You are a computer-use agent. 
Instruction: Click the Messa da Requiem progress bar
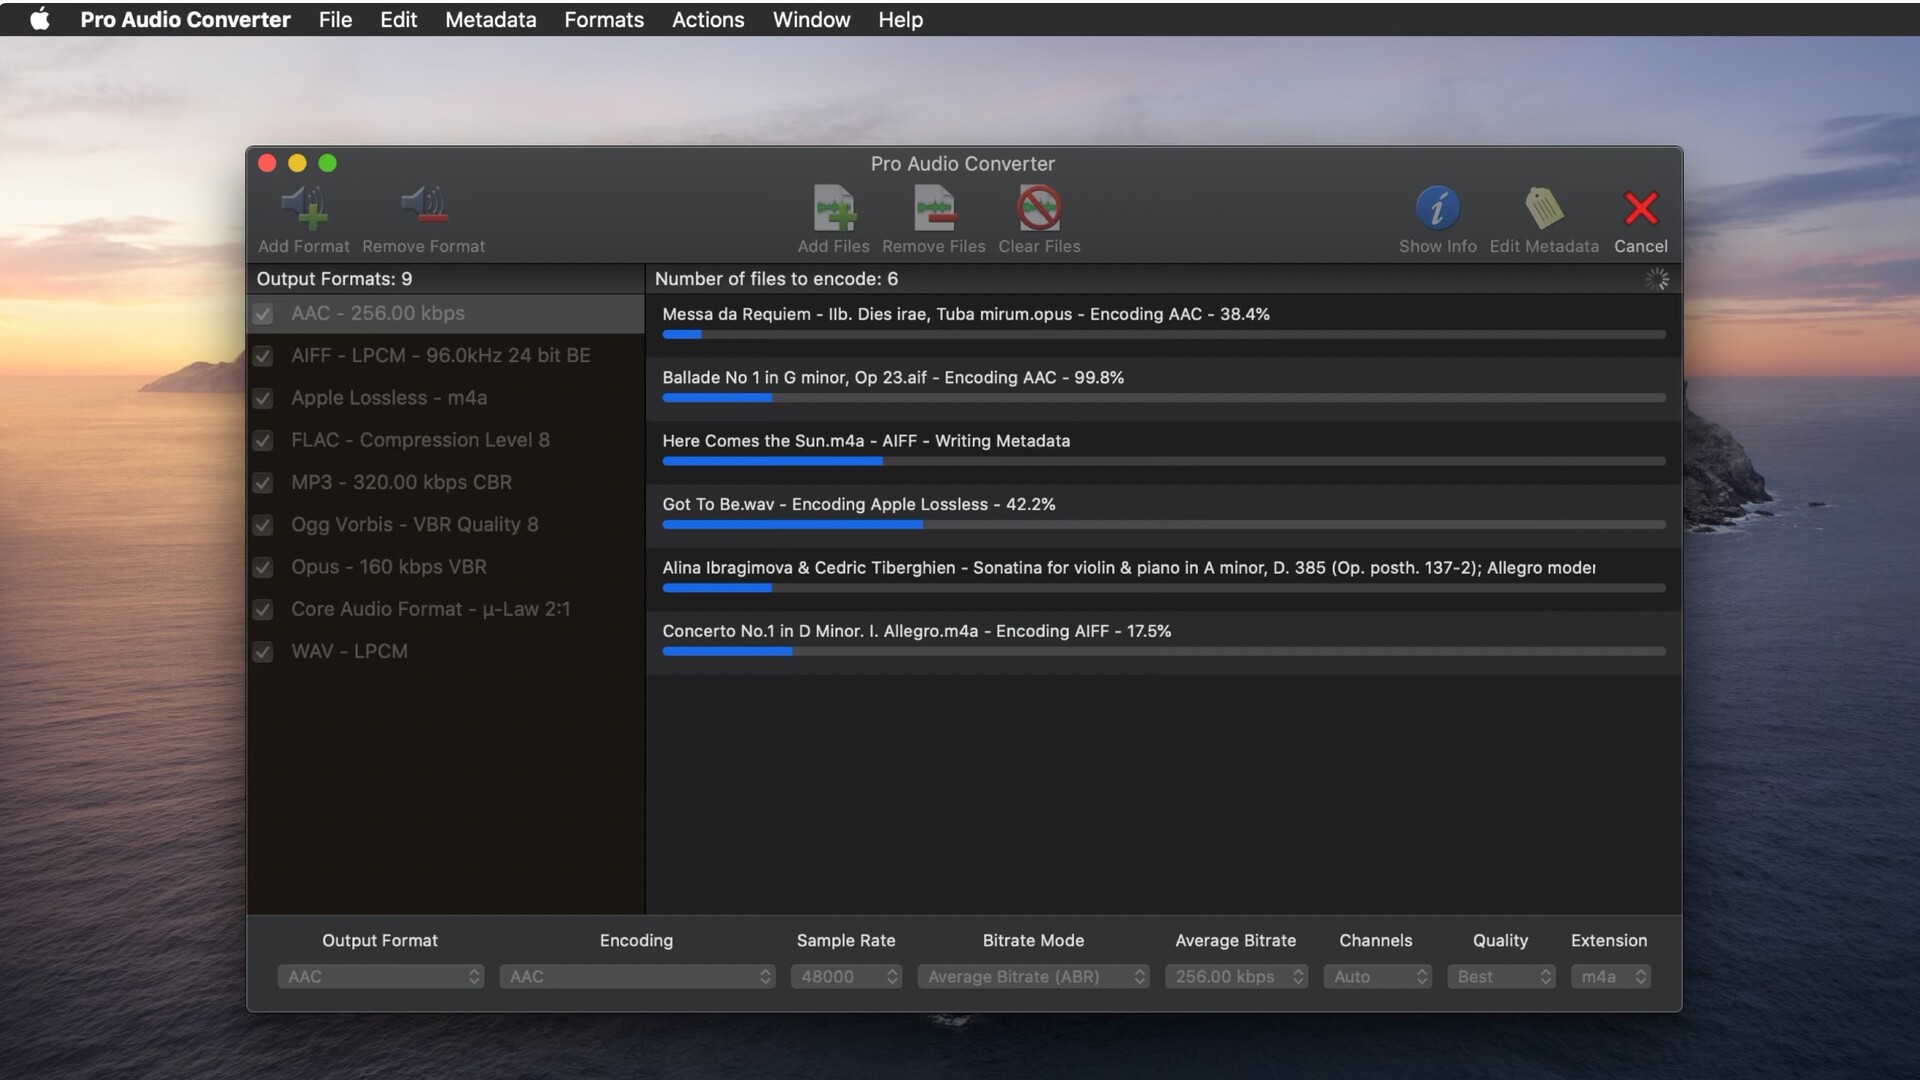pos(1164,335)
